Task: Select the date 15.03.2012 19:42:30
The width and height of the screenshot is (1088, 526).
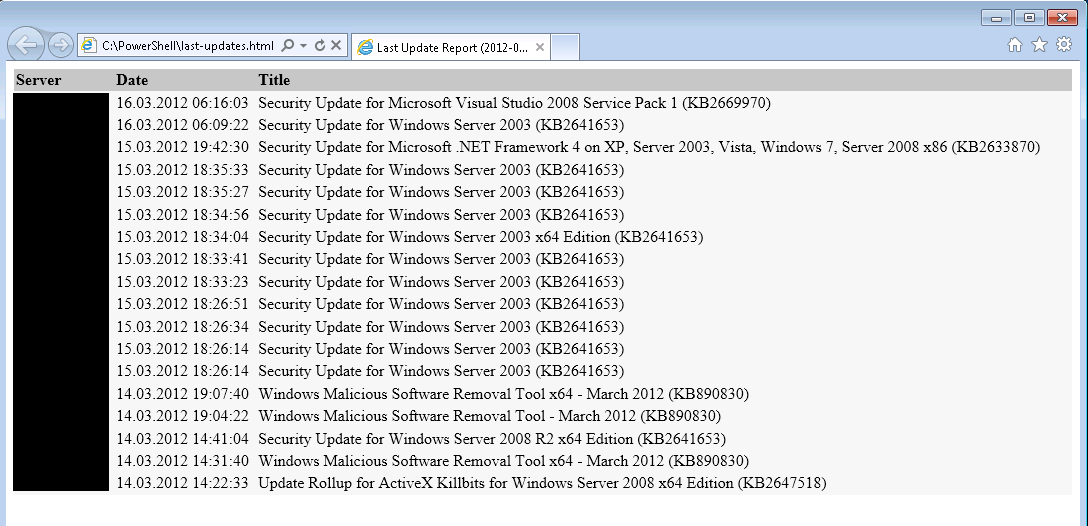Action: coord(182,147)
